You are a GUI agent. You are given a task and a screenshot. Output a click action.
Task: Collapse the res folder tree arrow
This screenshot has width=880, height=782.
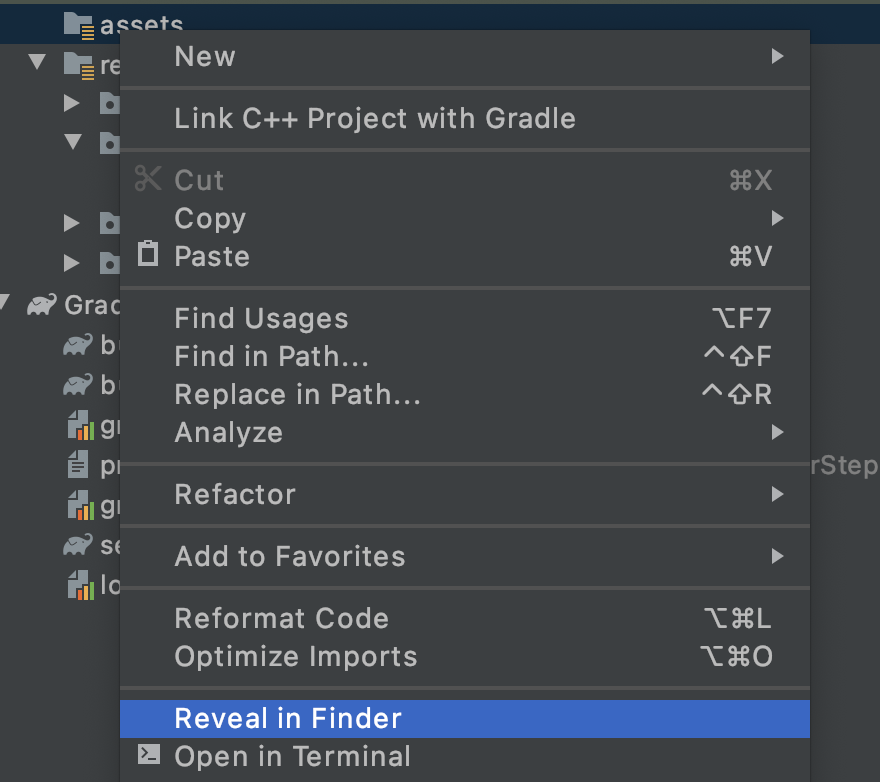tap(38, 63)
